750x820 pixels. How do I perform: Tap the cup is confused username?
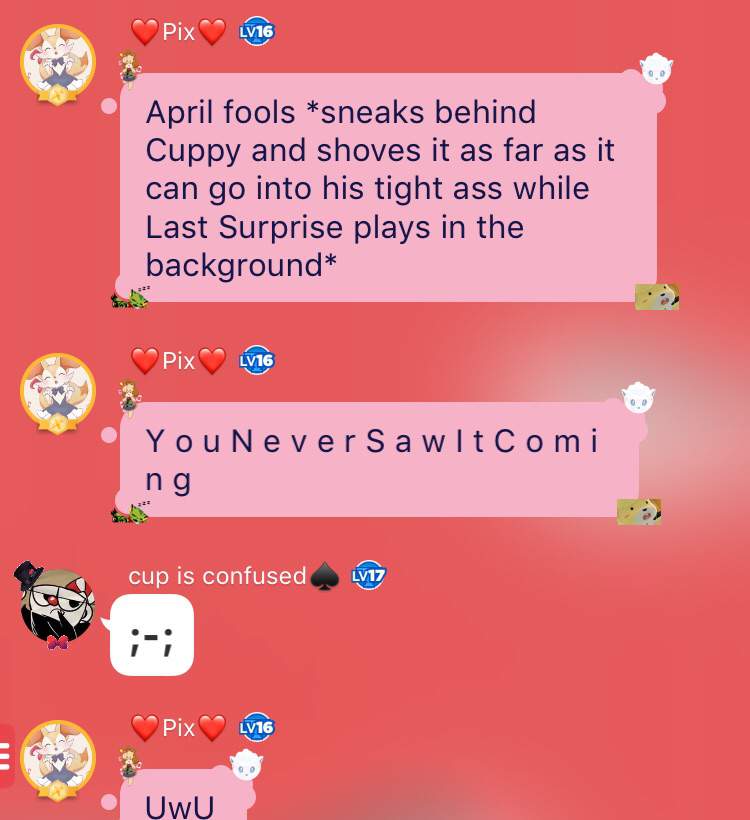[217, 576]
